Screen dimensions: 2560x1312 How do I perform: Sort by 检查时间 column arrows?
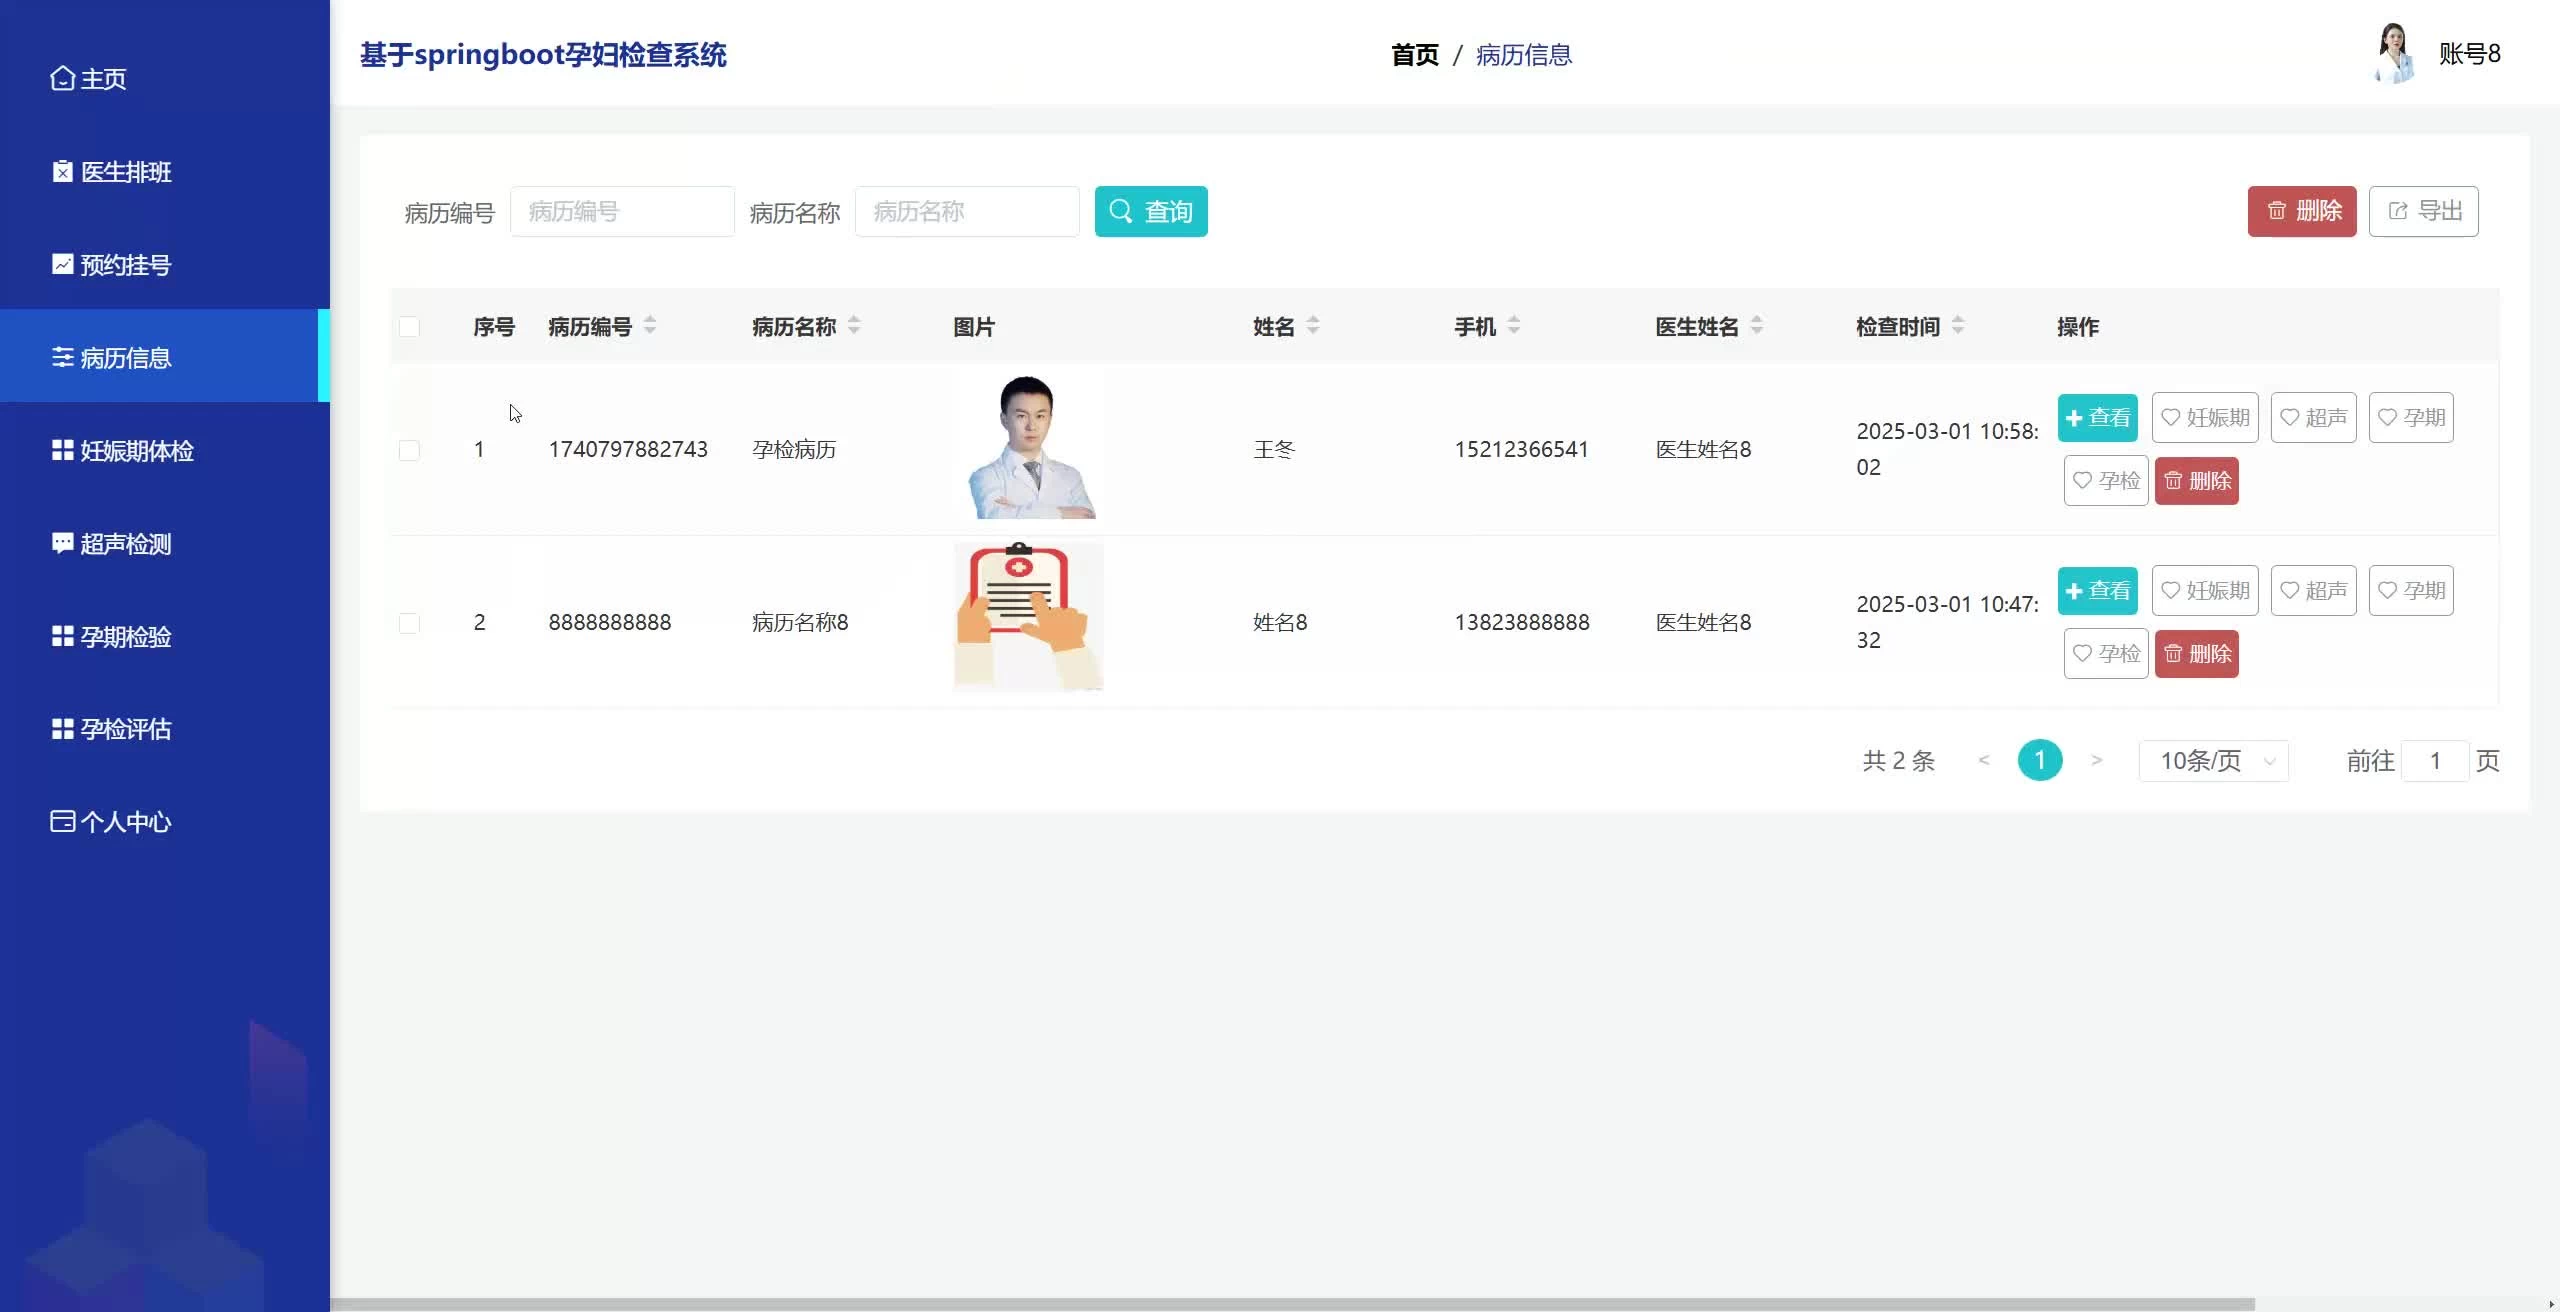(1958, 325)
